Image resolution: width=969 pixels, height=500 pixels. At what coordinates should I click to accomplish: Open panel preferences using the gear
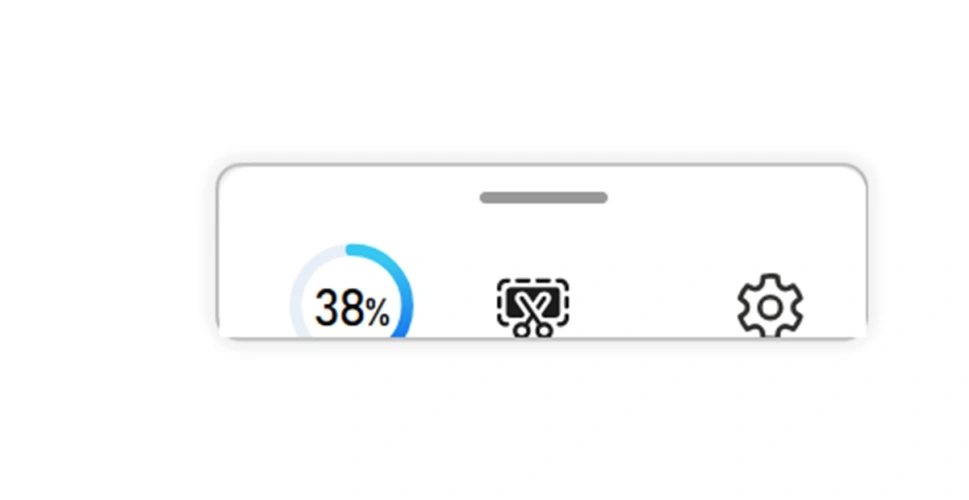[770, 306]
